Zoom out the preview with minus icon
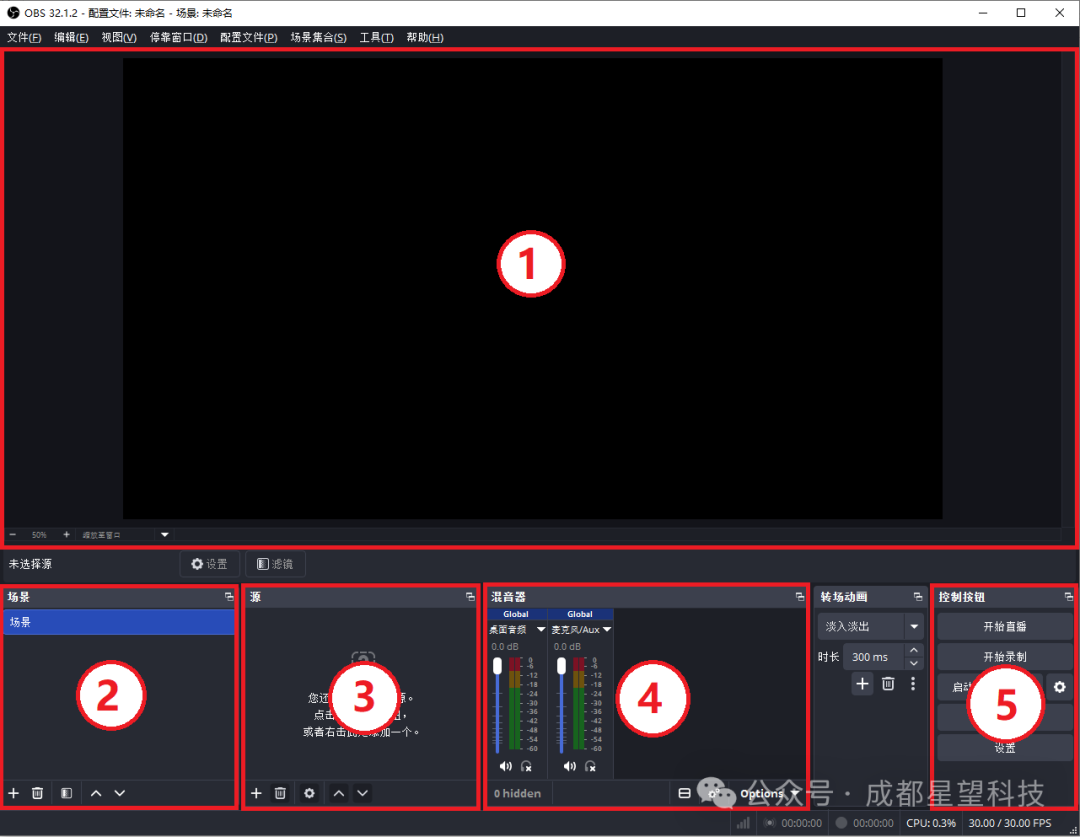 coord(12,535)
